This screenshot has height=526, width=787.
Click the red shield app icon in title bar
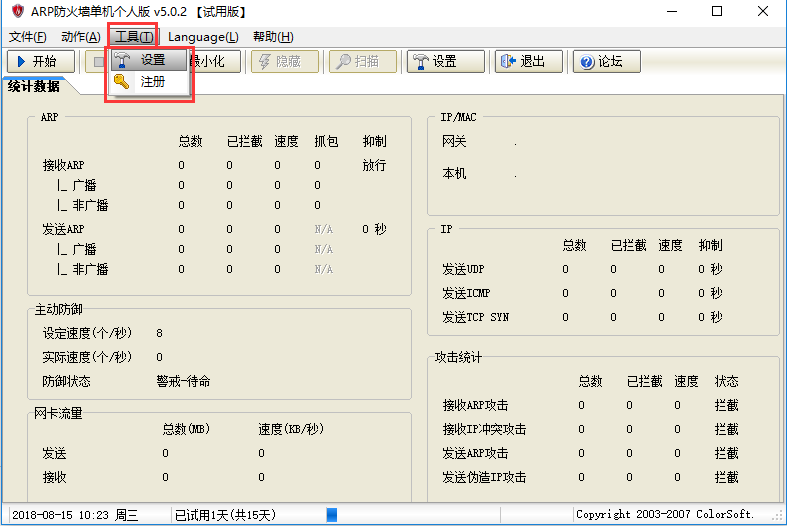tap(17, 11)
